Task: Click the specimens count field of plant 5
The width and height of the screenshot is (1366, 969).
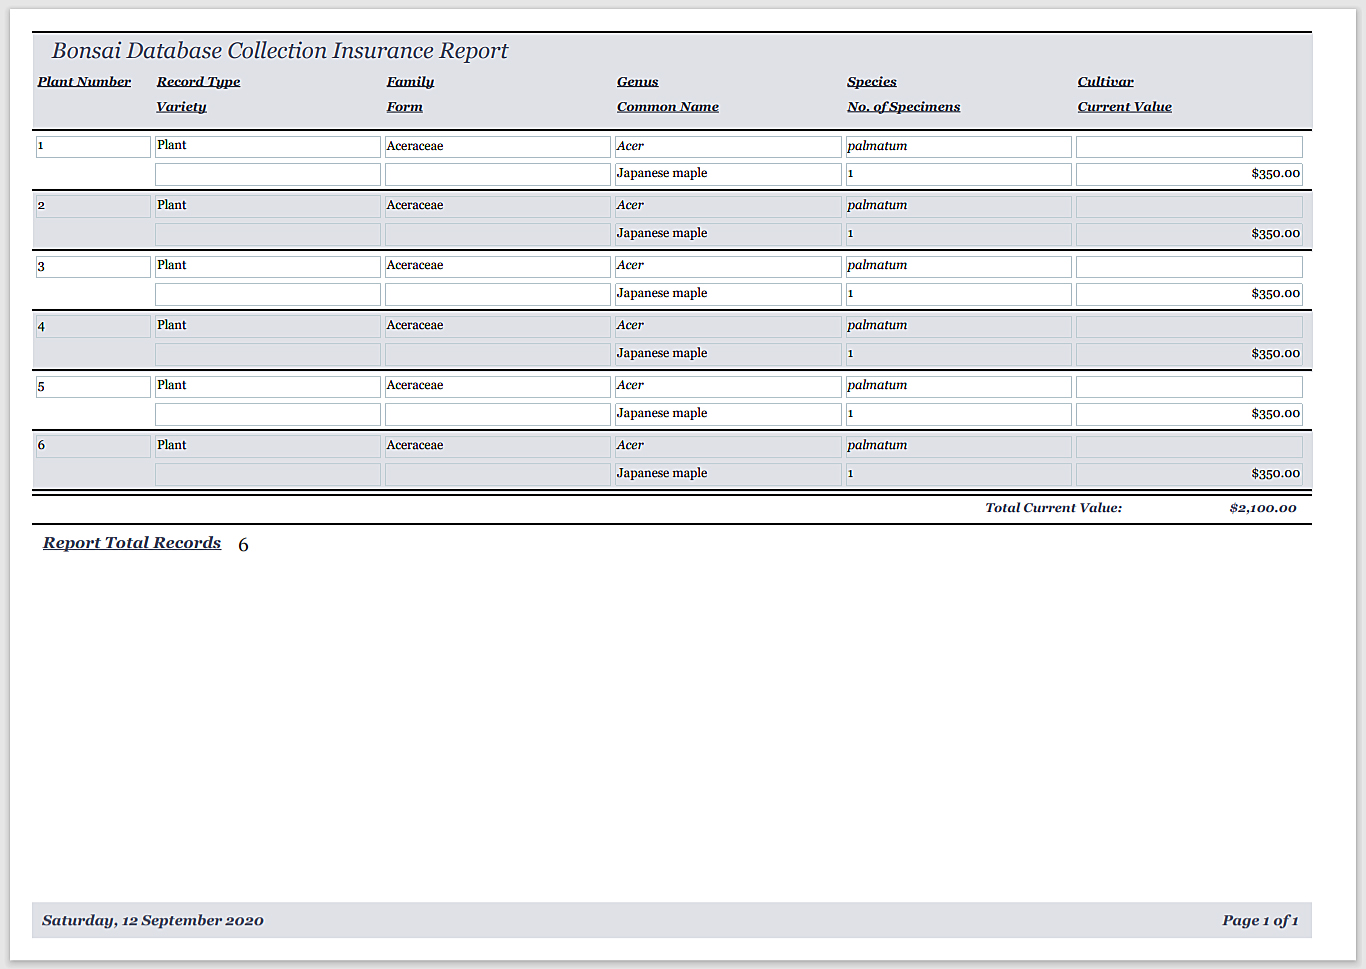Action: [x=959, y=414]
